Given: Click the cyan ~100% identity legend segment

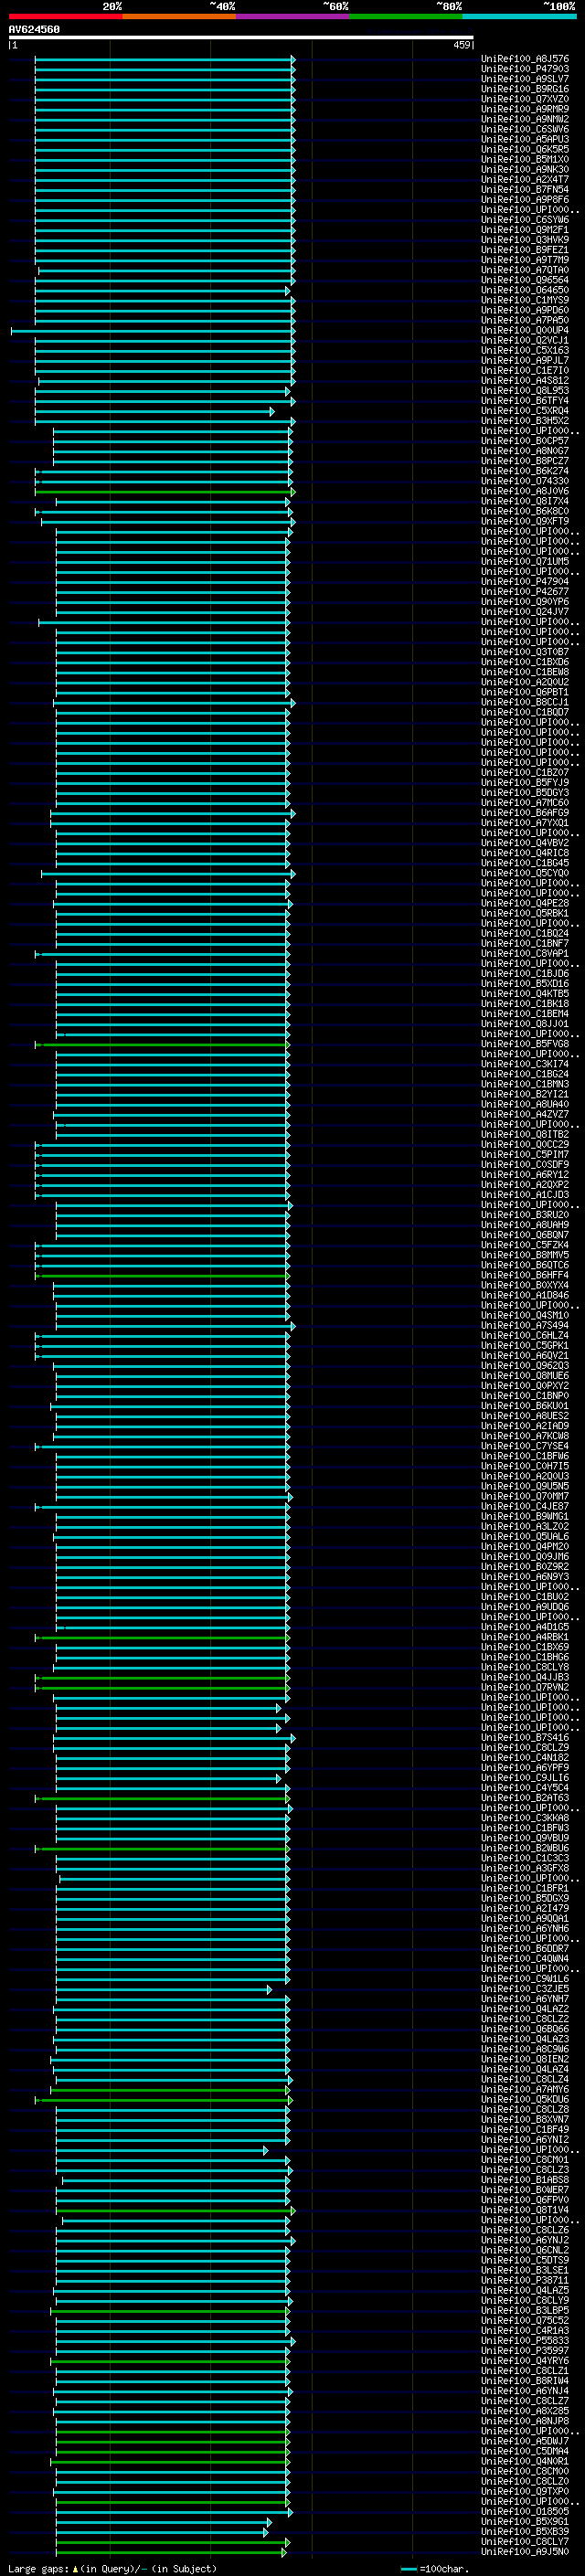Looking at the screenshot, I should coord(519,16).
